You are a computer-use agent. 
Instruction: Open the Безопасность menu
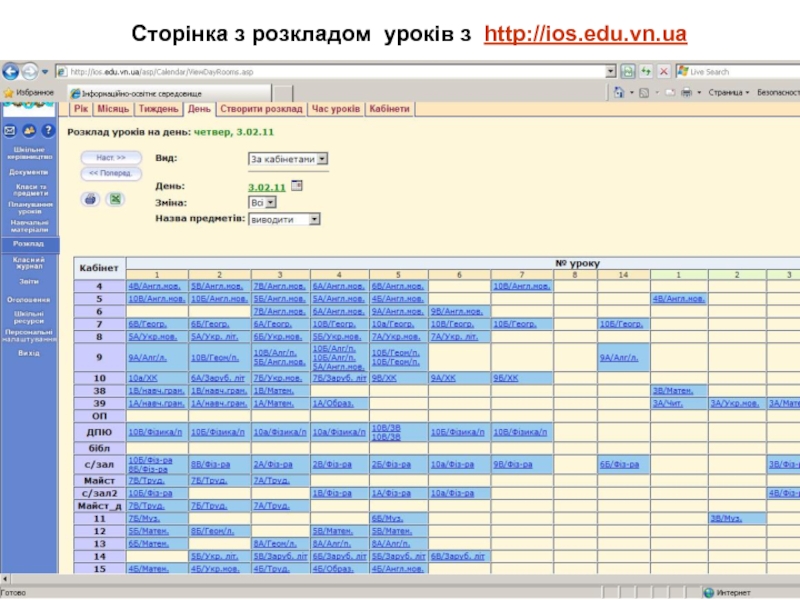(778, 92)
